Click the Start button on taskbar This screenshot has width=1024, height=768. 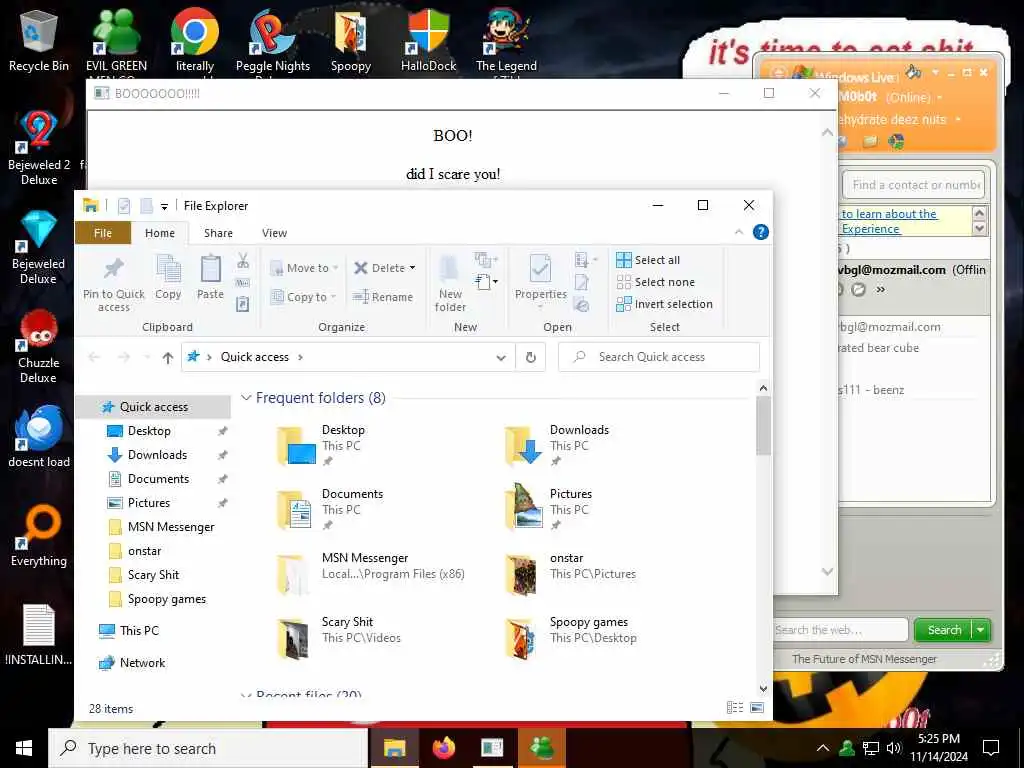pyautogui.click(x=24, y=748)
